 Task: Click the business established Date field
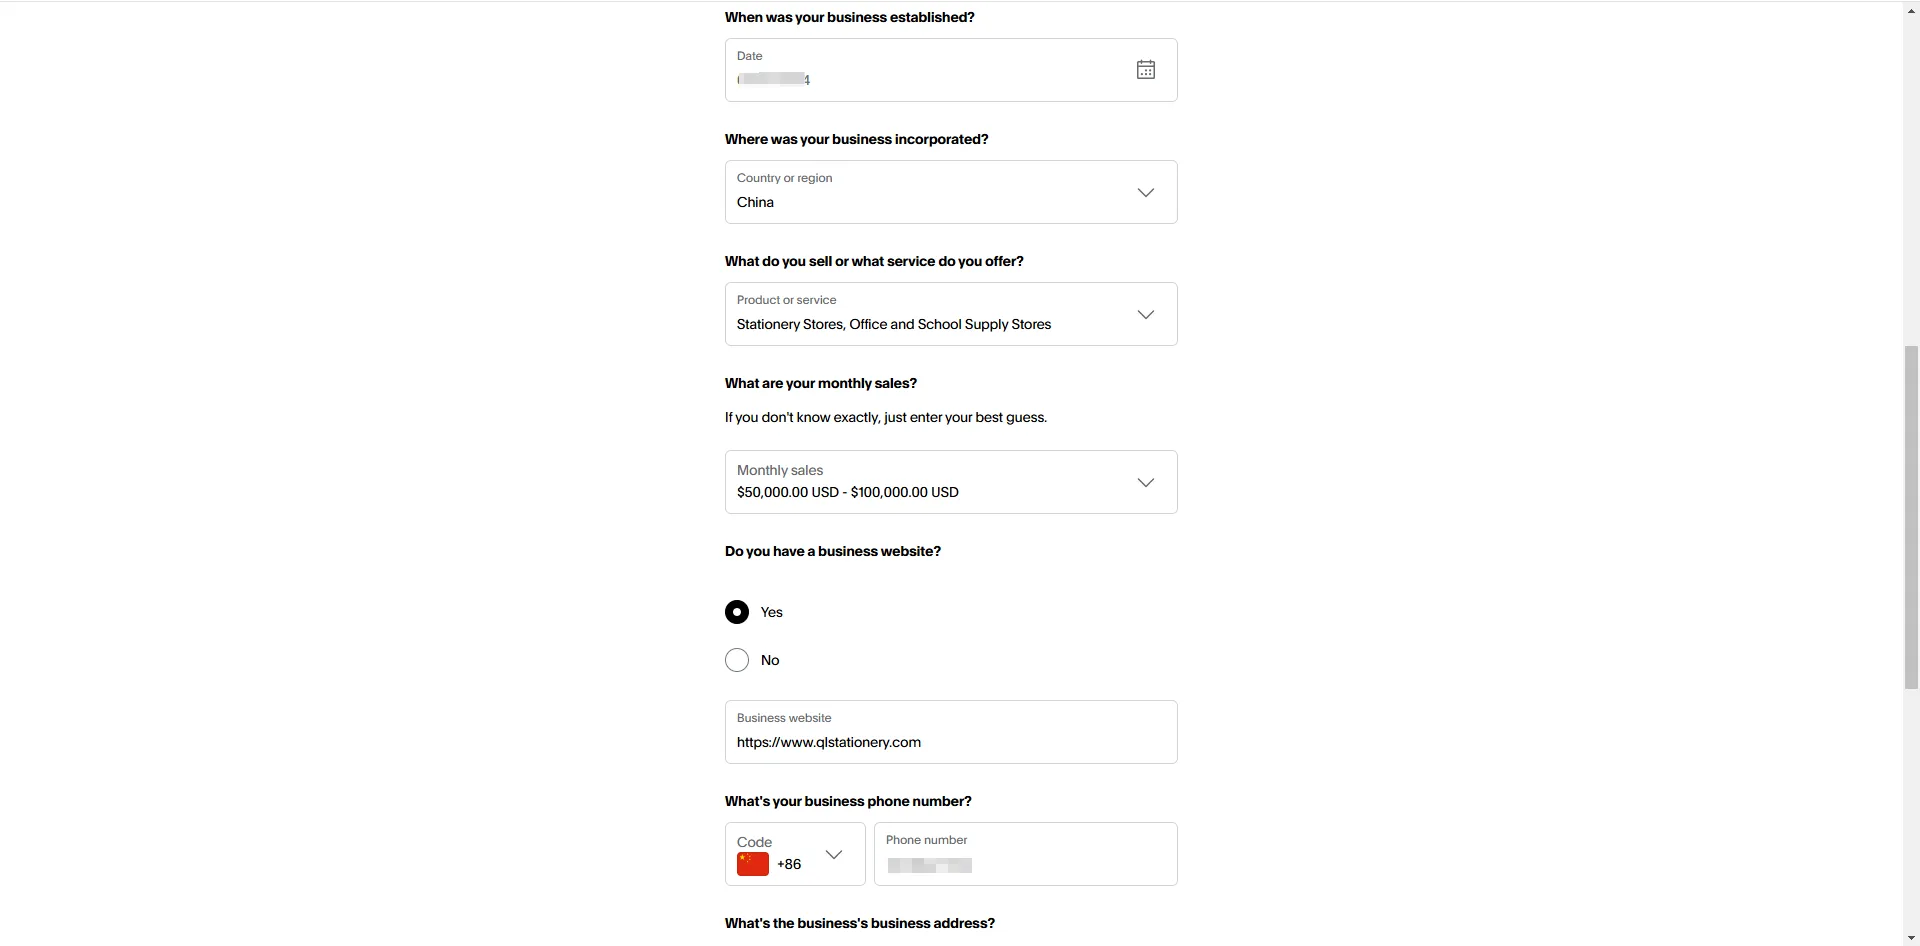(x=951, y=70)
